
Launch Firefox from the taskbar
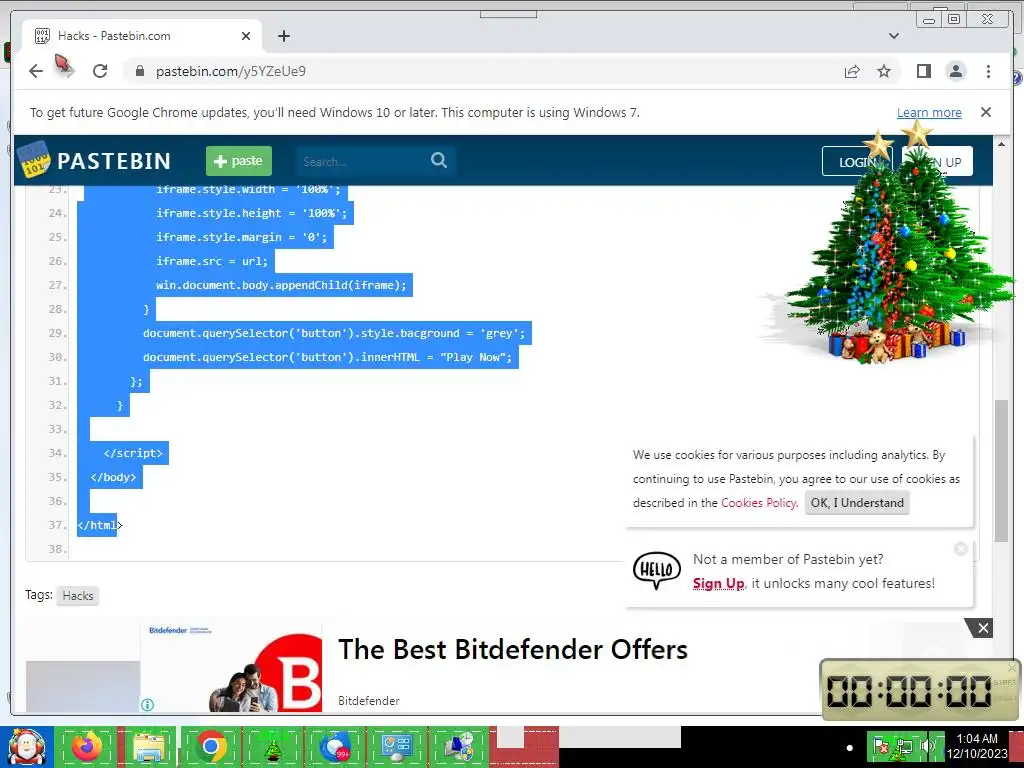(86, 747)
